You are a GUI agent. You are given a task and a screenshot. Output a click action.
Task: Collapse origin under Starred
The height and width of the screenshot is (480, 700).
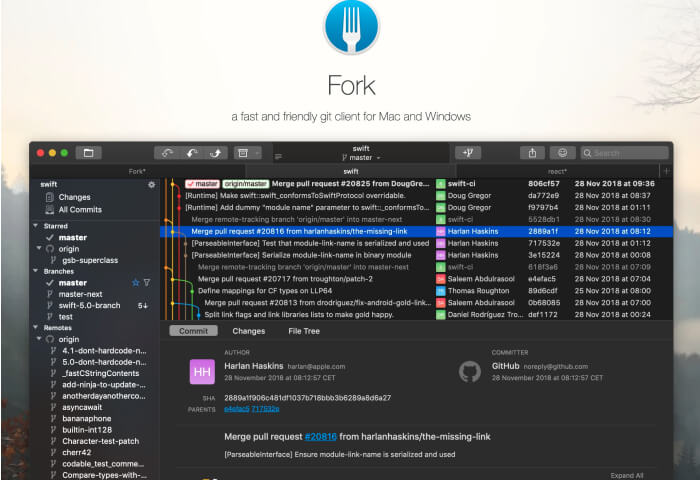click(39, 248)
